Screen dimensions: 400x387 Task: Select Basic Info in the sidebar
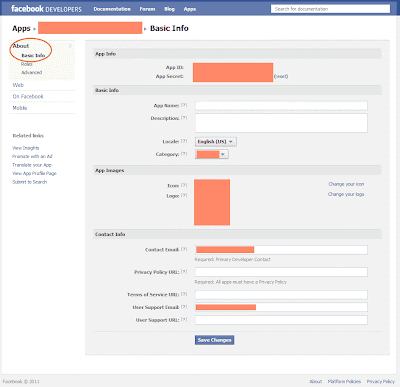(x=33, y=55)
